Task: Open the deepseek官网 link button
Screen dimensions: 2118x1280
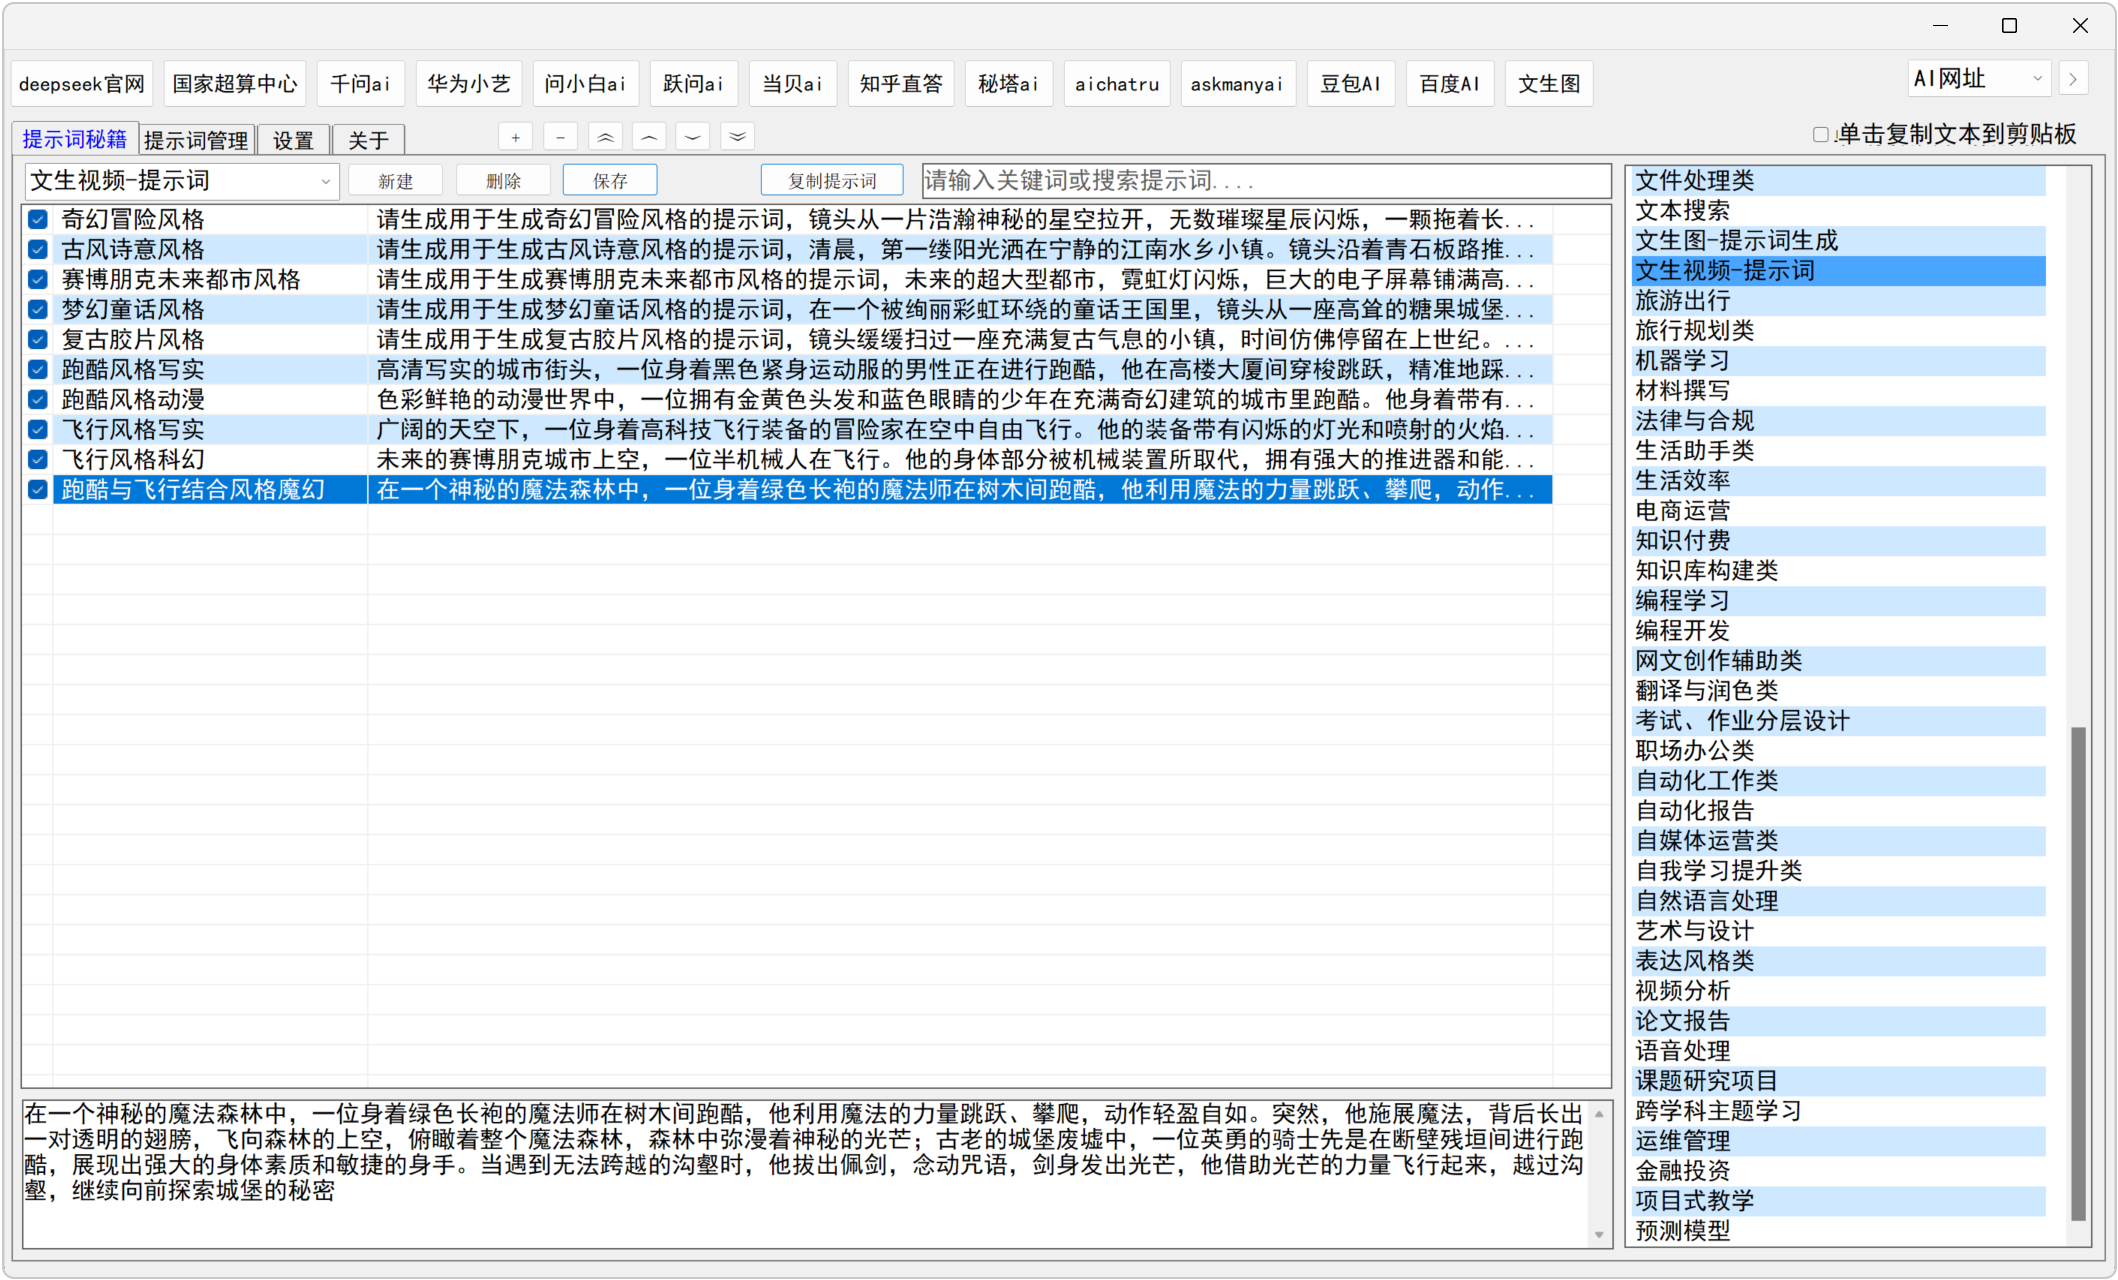Action: 82,84
